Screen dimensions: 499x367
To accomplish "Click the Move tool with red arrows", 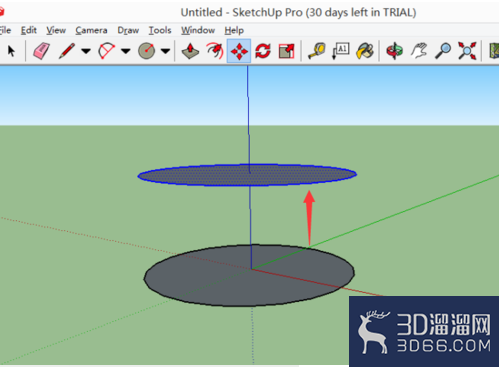I will 239,51.
